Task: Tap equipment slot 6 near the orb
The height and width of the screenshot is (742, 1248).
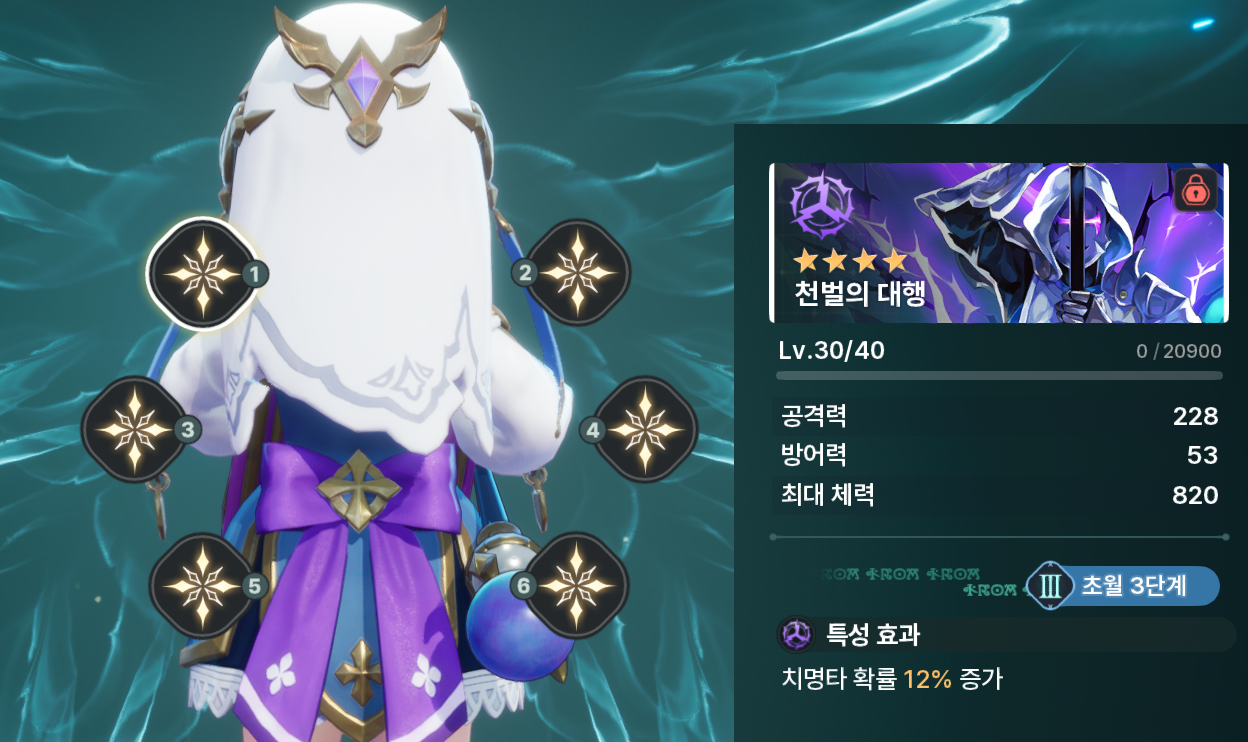Action: (578, 585)
